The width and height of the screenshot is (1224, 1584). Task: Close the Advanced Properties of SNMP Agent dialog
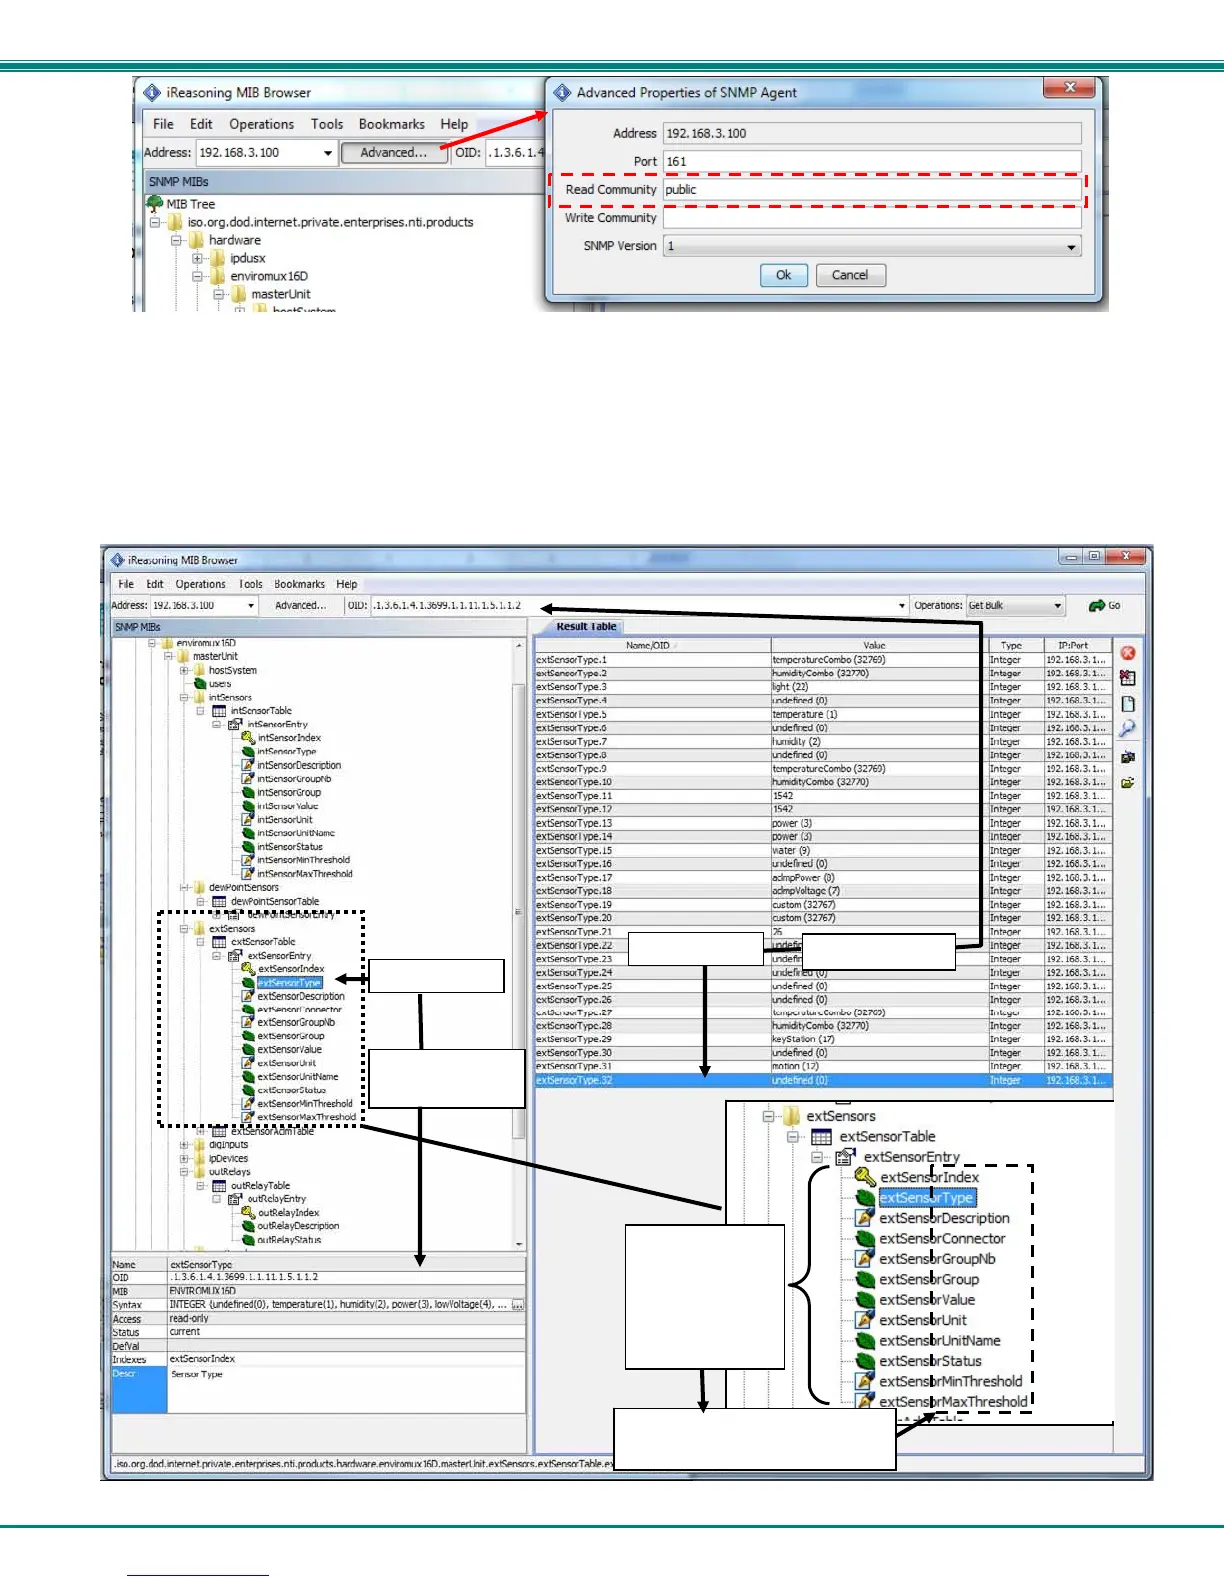point(1069,88)
